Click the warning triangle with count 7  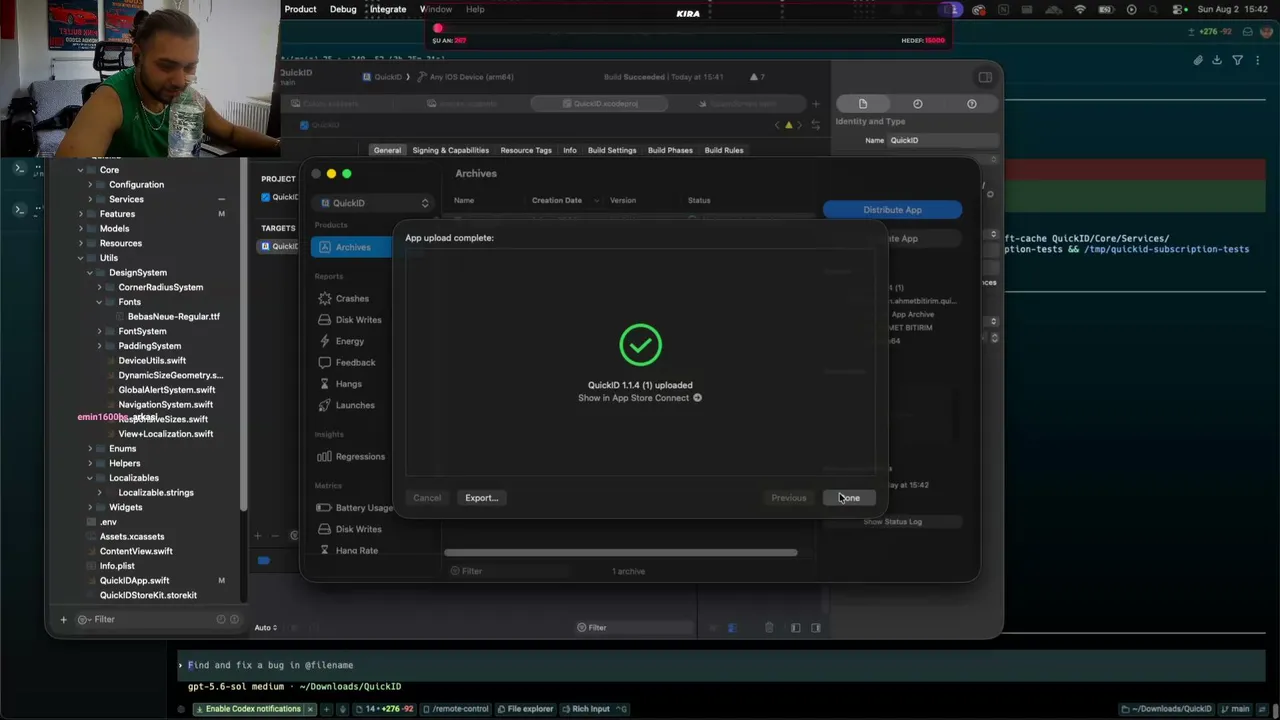[x=757, y=77]
